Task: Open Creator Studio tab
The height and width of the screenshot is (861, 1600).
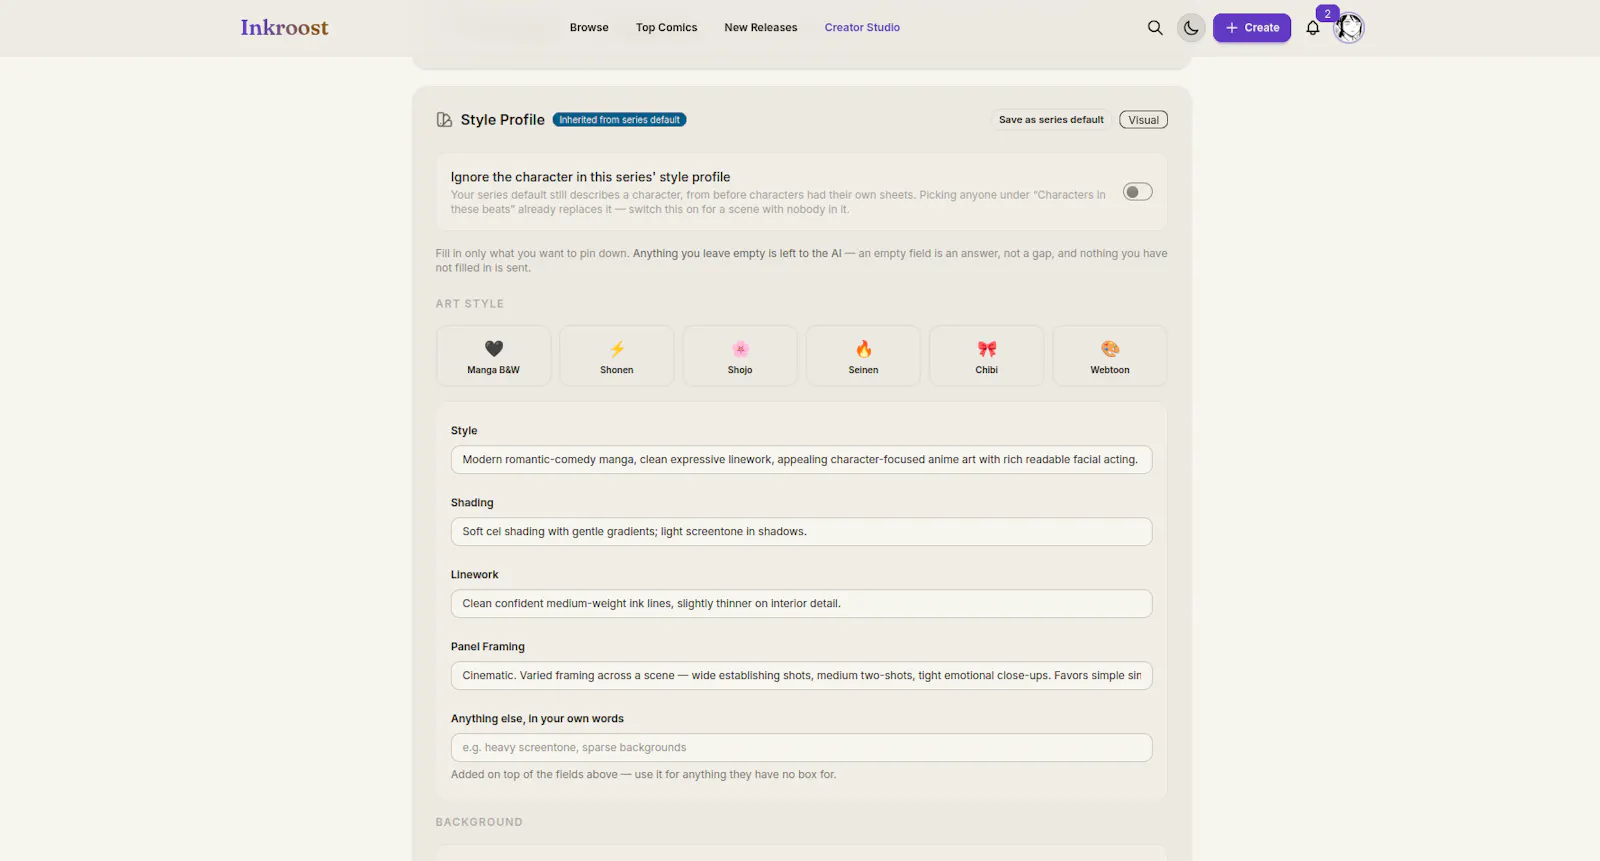Action: [x=862, y=28]
